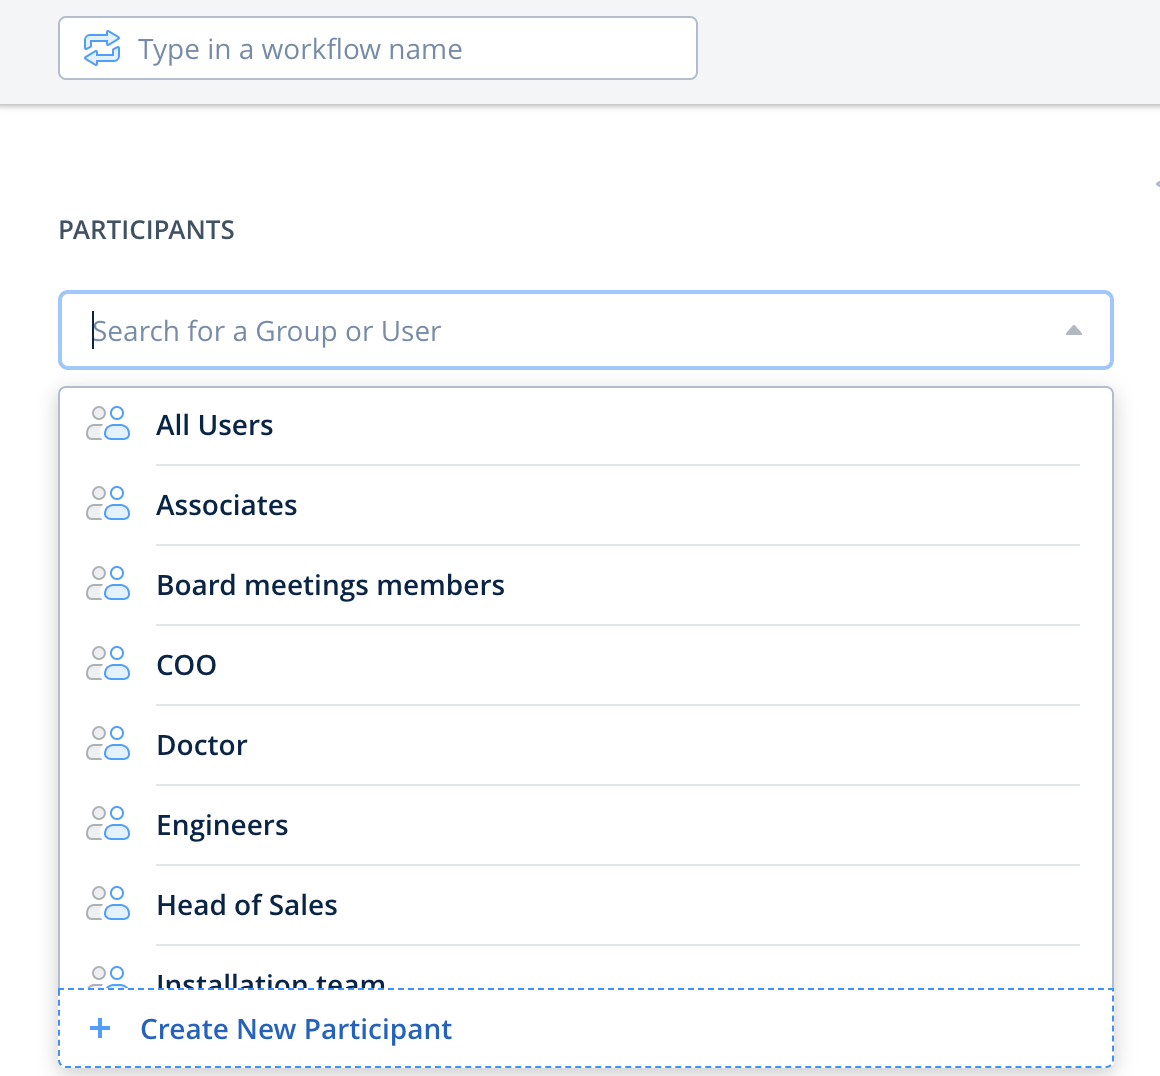Select the COO group entry

(x=187, y=665)
